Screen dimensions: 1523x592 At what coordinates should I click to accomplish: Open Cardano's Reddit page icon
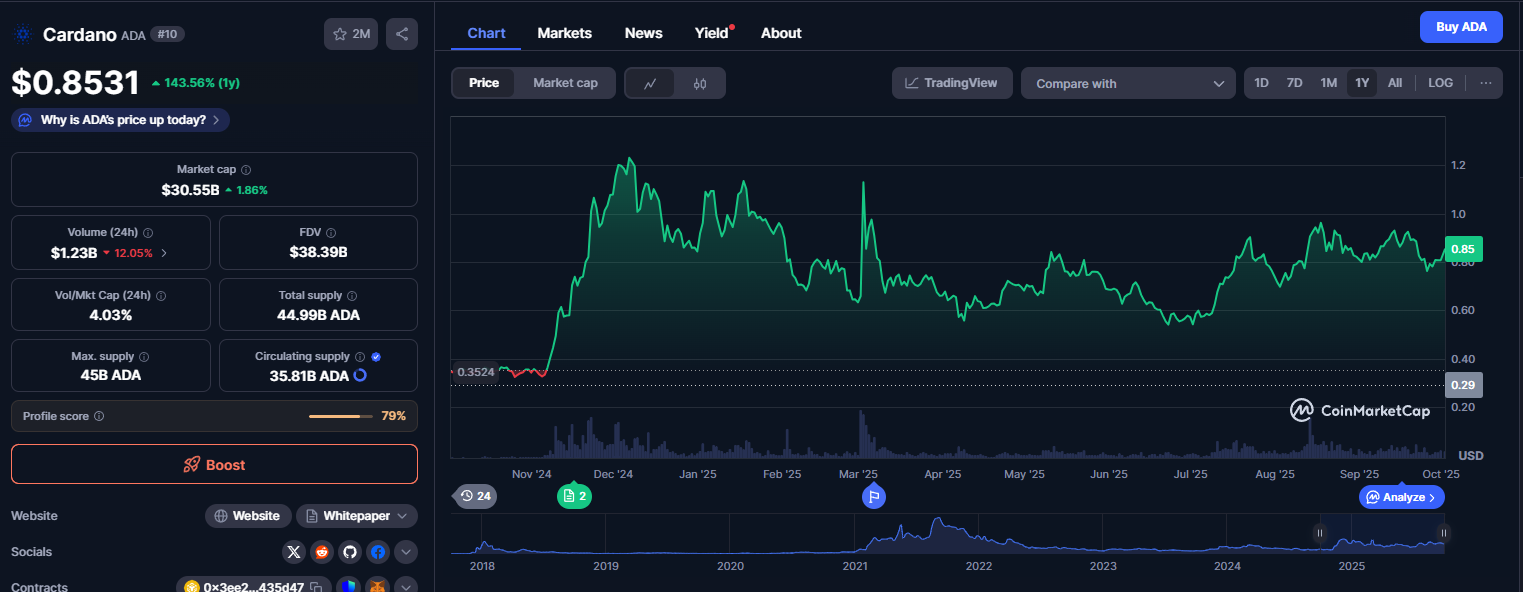[321, 552]
